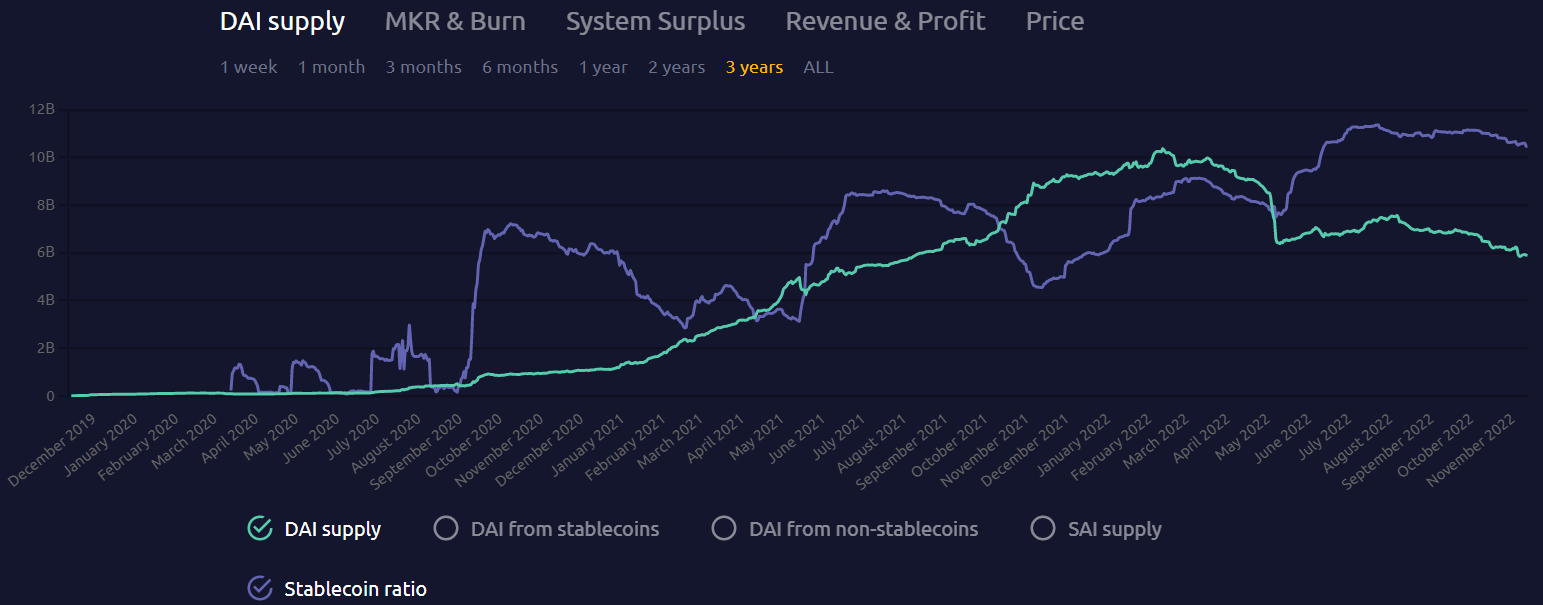The image size is (1543, 605).
Task: Set time range to 2 years
Action: (x=676, y=68)
